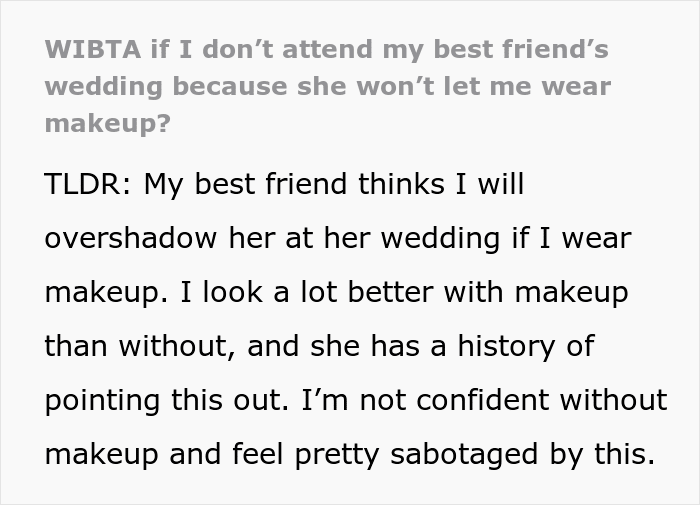Click the line "My best friend thinks I will"
The height and width of the screenshot is (505, 700).
tap(334, 184)
